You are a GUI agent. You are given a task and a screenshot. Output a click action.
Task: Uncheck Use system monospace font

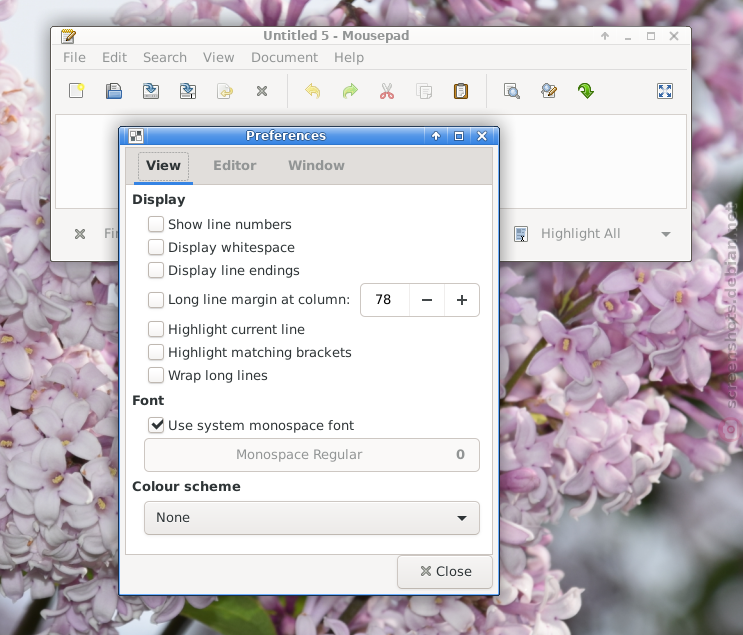155,425
